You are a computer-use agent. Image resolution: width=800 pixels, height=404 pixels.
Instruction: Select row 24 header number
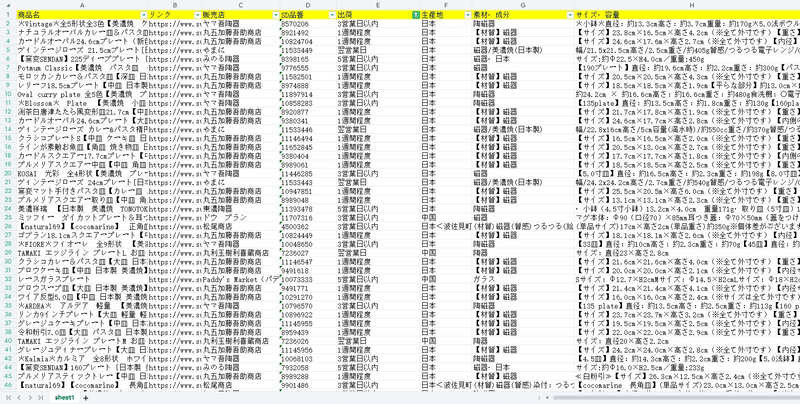pyautogui.click(x=8, y=209)
